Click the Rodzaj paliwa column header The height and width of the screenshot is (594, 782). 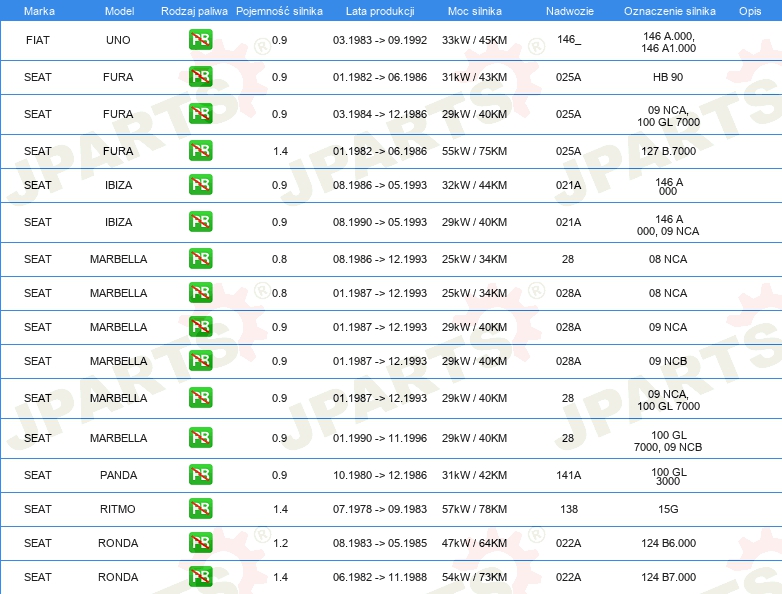194,11
